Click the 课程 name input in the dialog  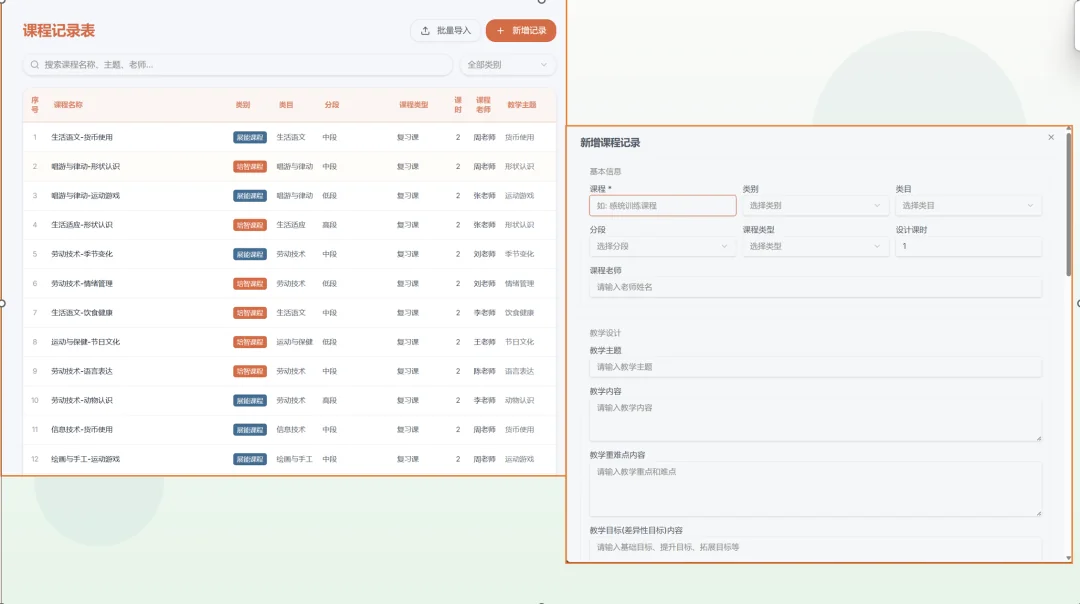(663, 205)
